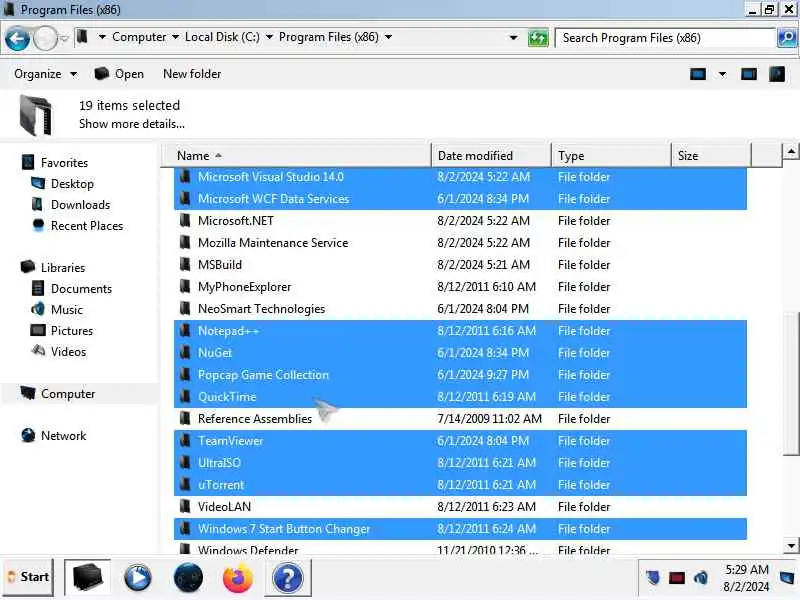Create a New folder
This screenshot has width=800, height=600.
pyautogui.click(x=192, y=74)
